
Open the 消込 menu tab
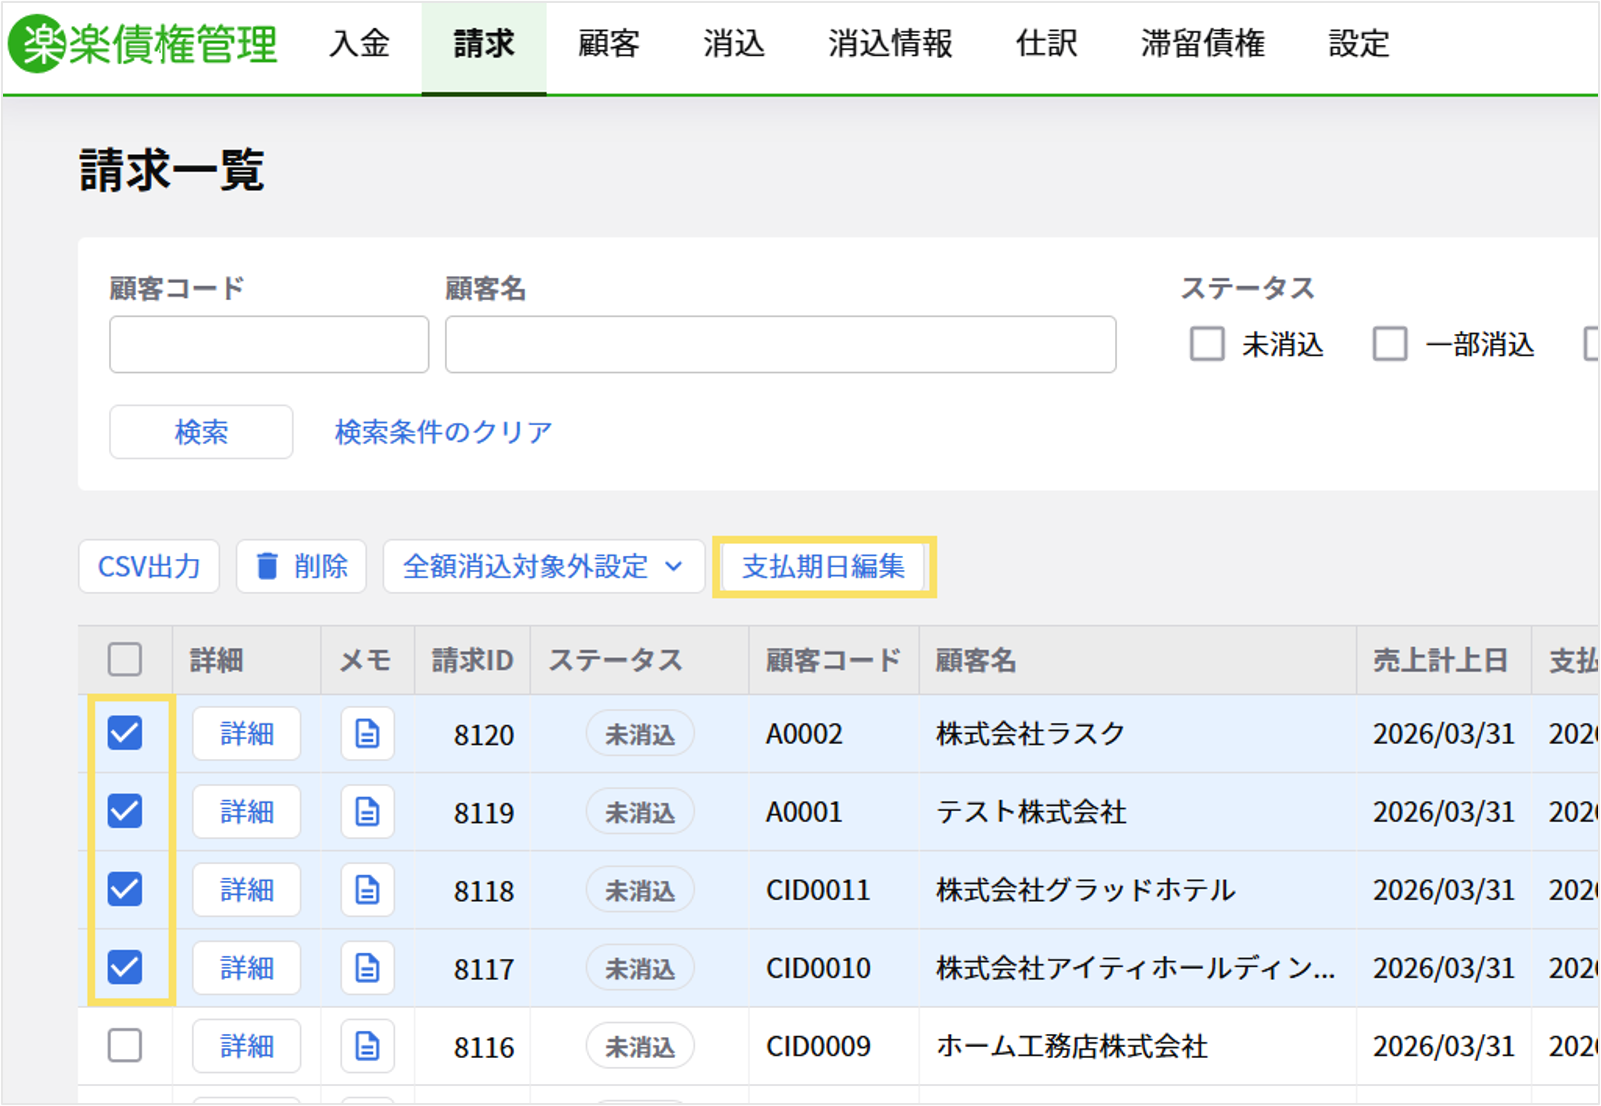click(x=734, y=44)
